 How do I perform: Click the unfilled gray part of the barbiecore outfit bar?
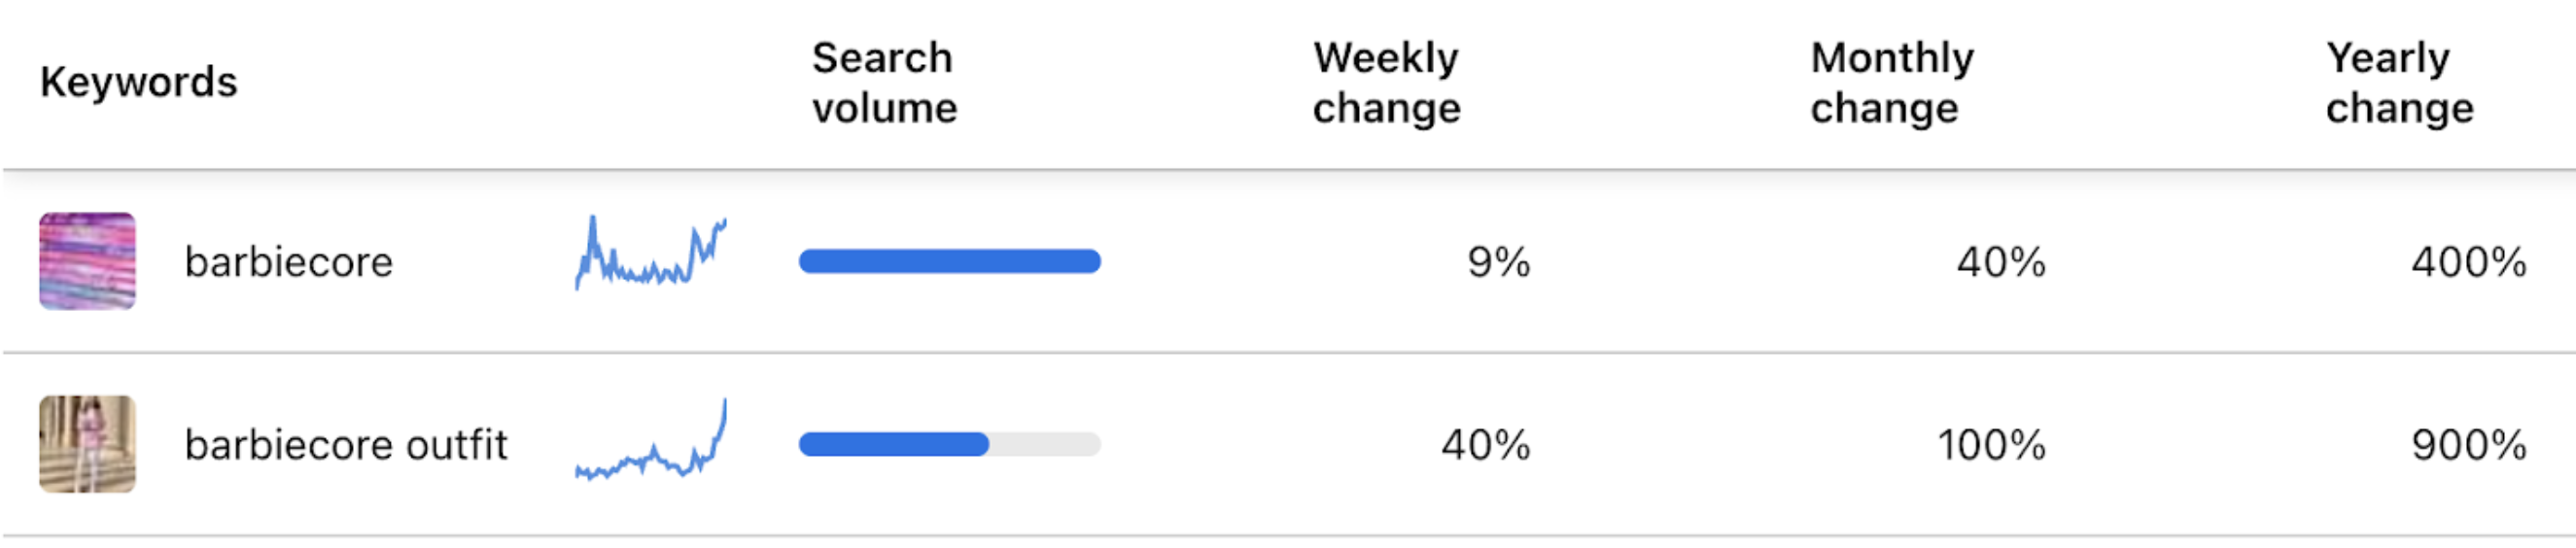[1046, 444]
